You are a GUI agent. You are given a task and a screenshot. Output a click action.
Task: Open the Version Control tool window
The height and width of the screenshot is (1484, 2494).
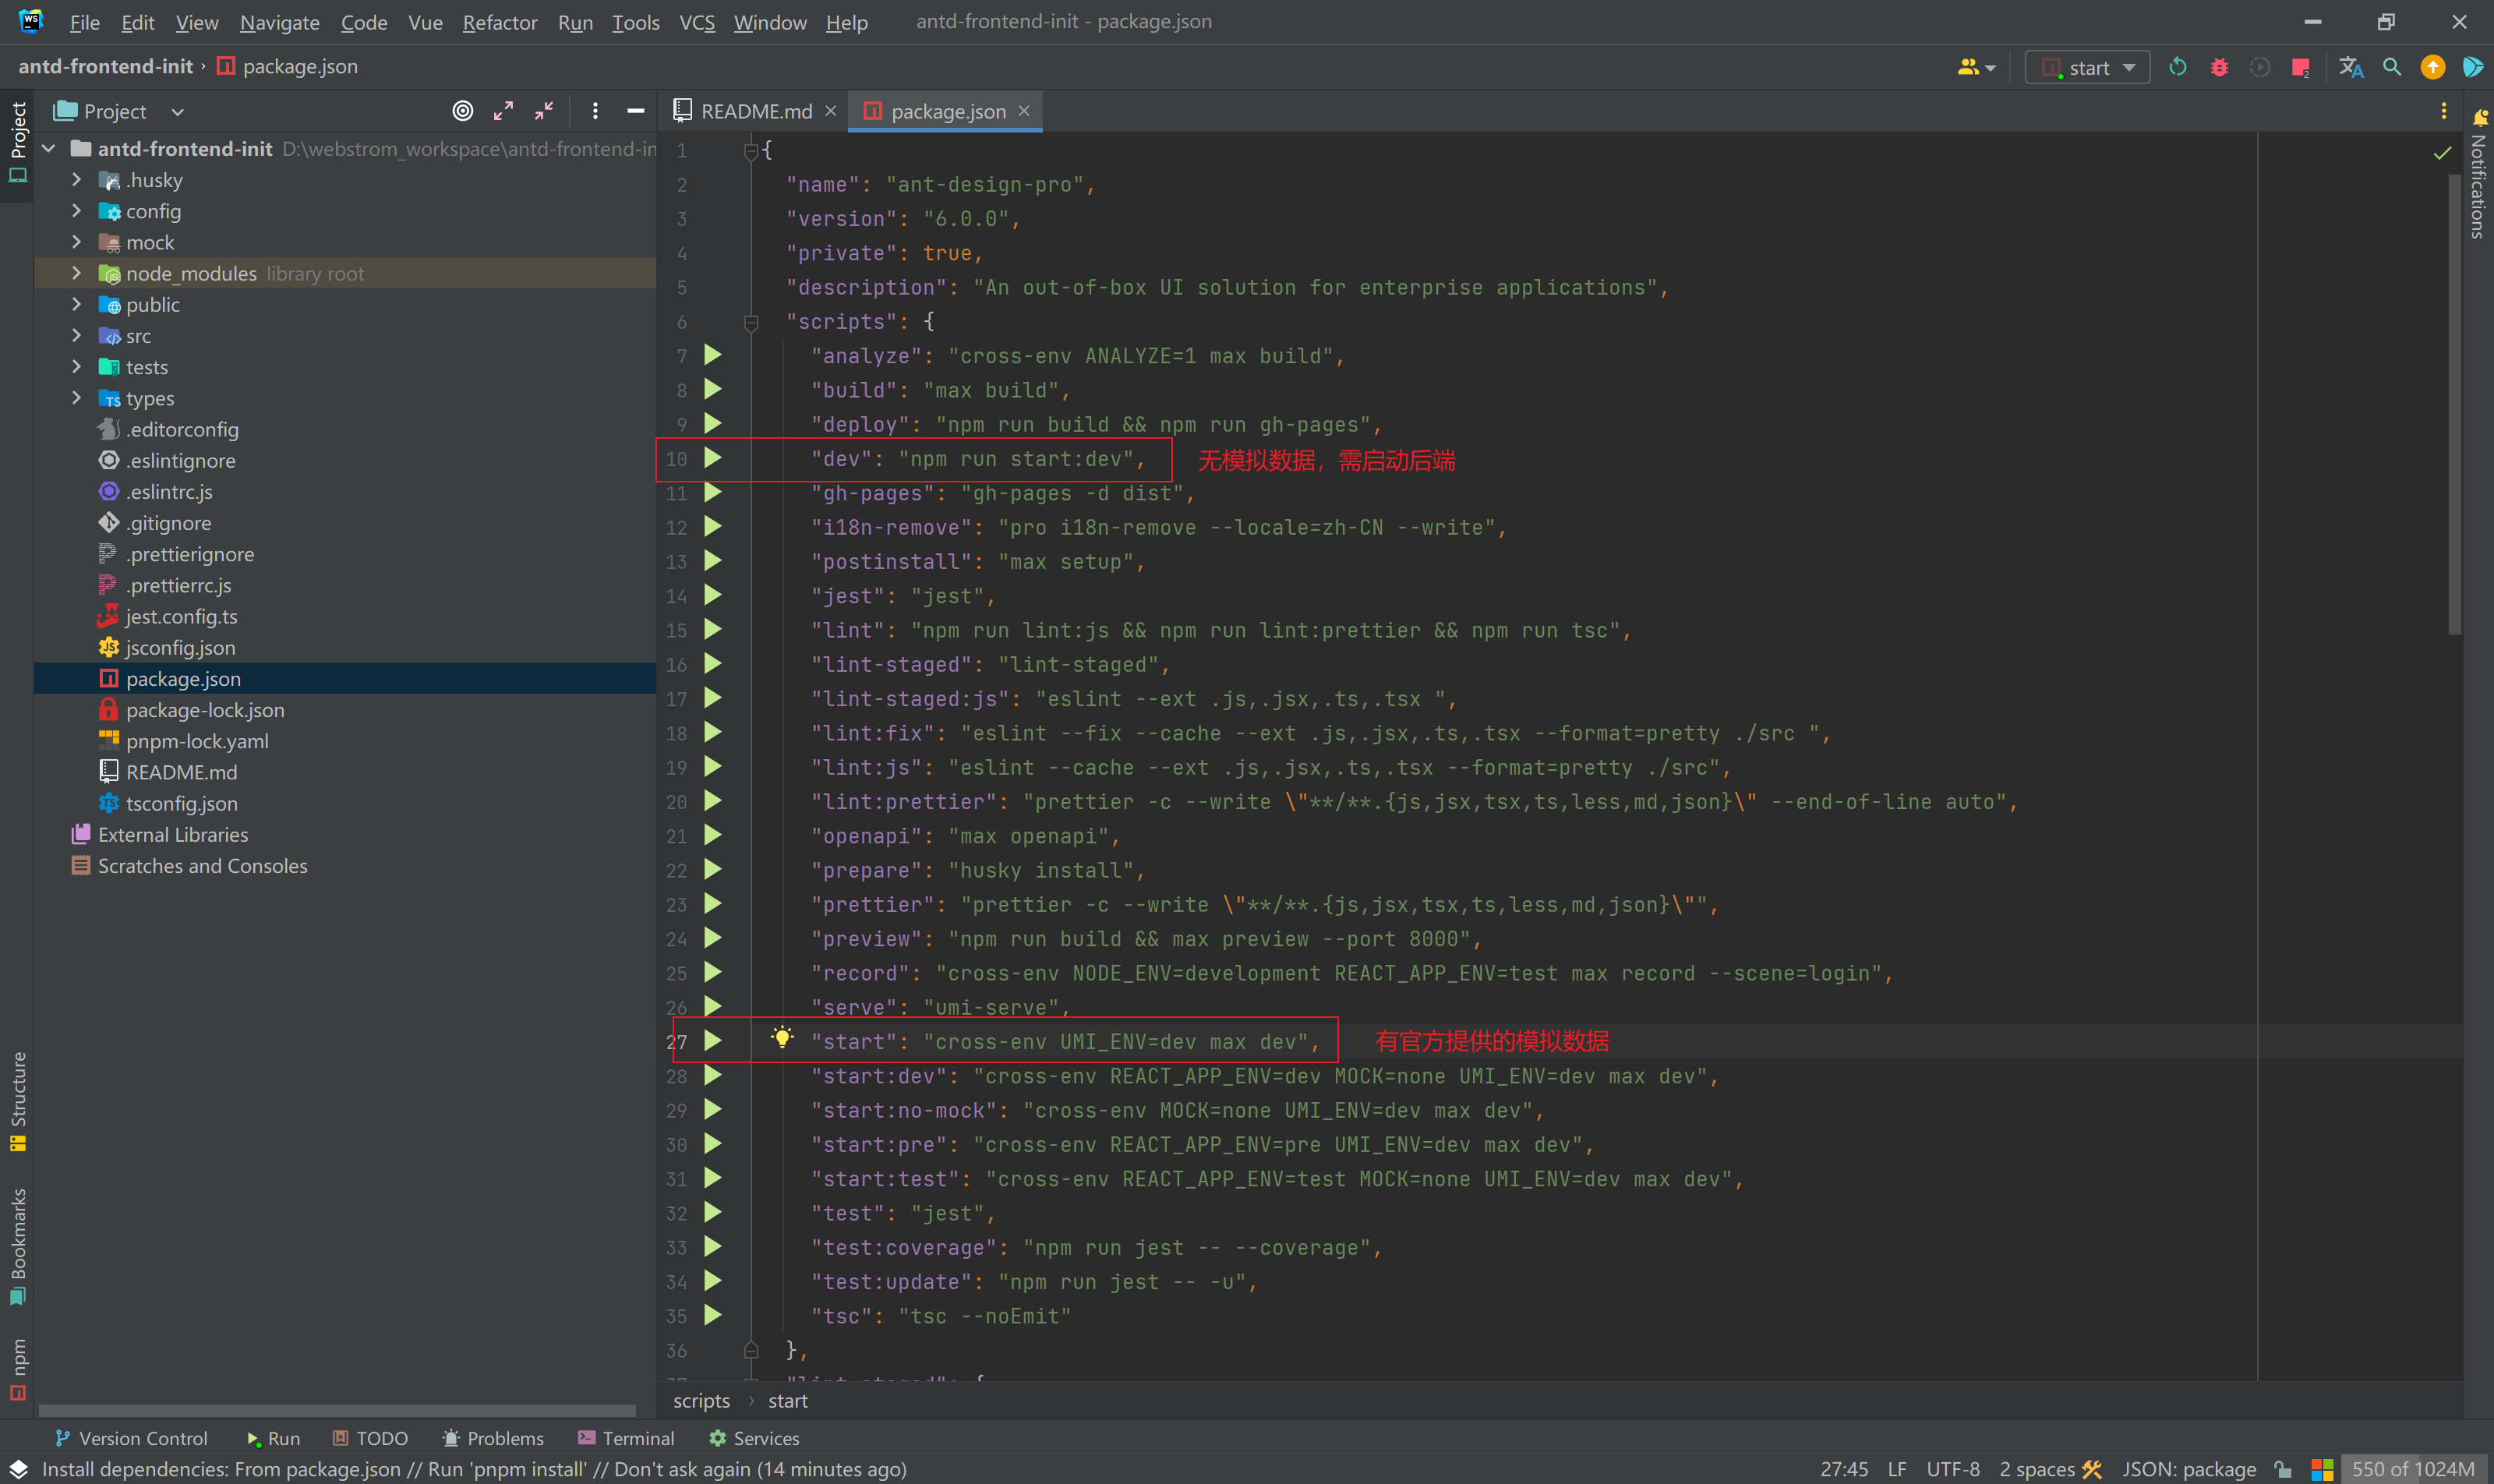(131, 1438)
